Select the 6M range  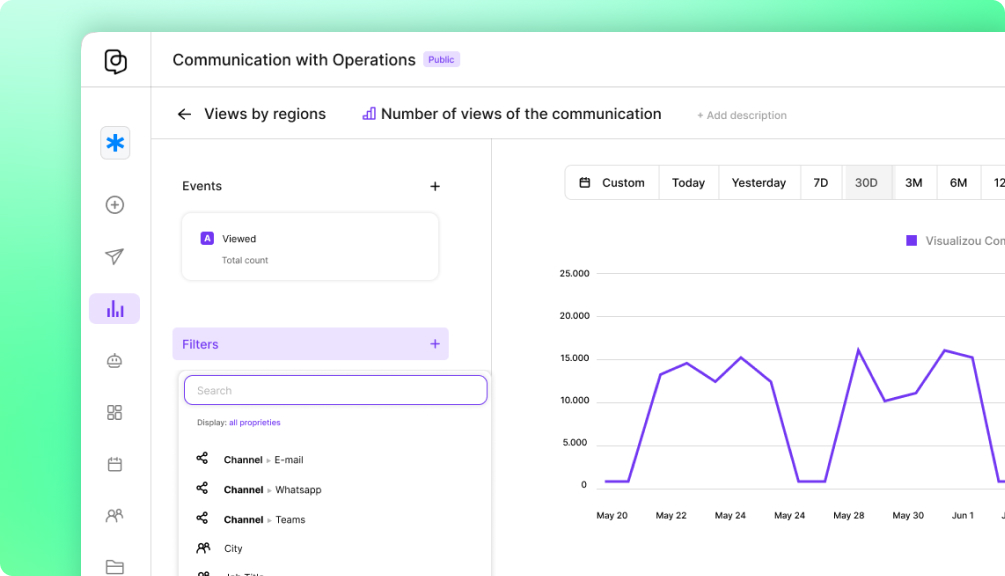[959, 183]
